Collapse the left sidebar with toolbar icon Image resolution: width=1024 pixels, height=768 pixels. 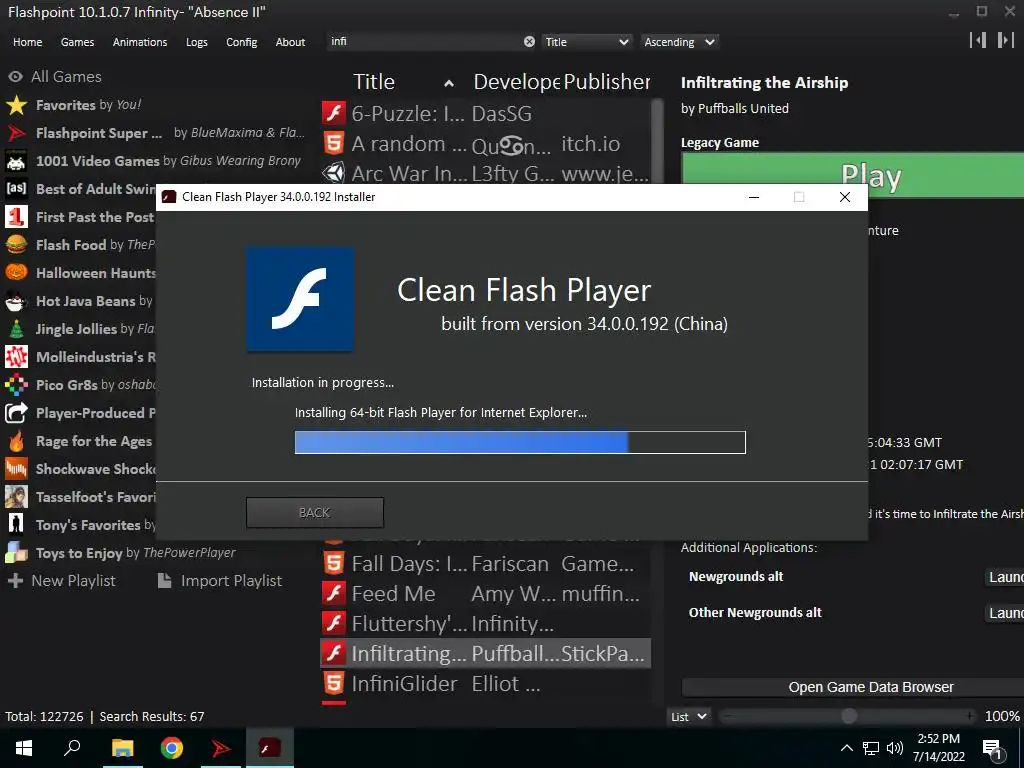click(x=978, y=40)
